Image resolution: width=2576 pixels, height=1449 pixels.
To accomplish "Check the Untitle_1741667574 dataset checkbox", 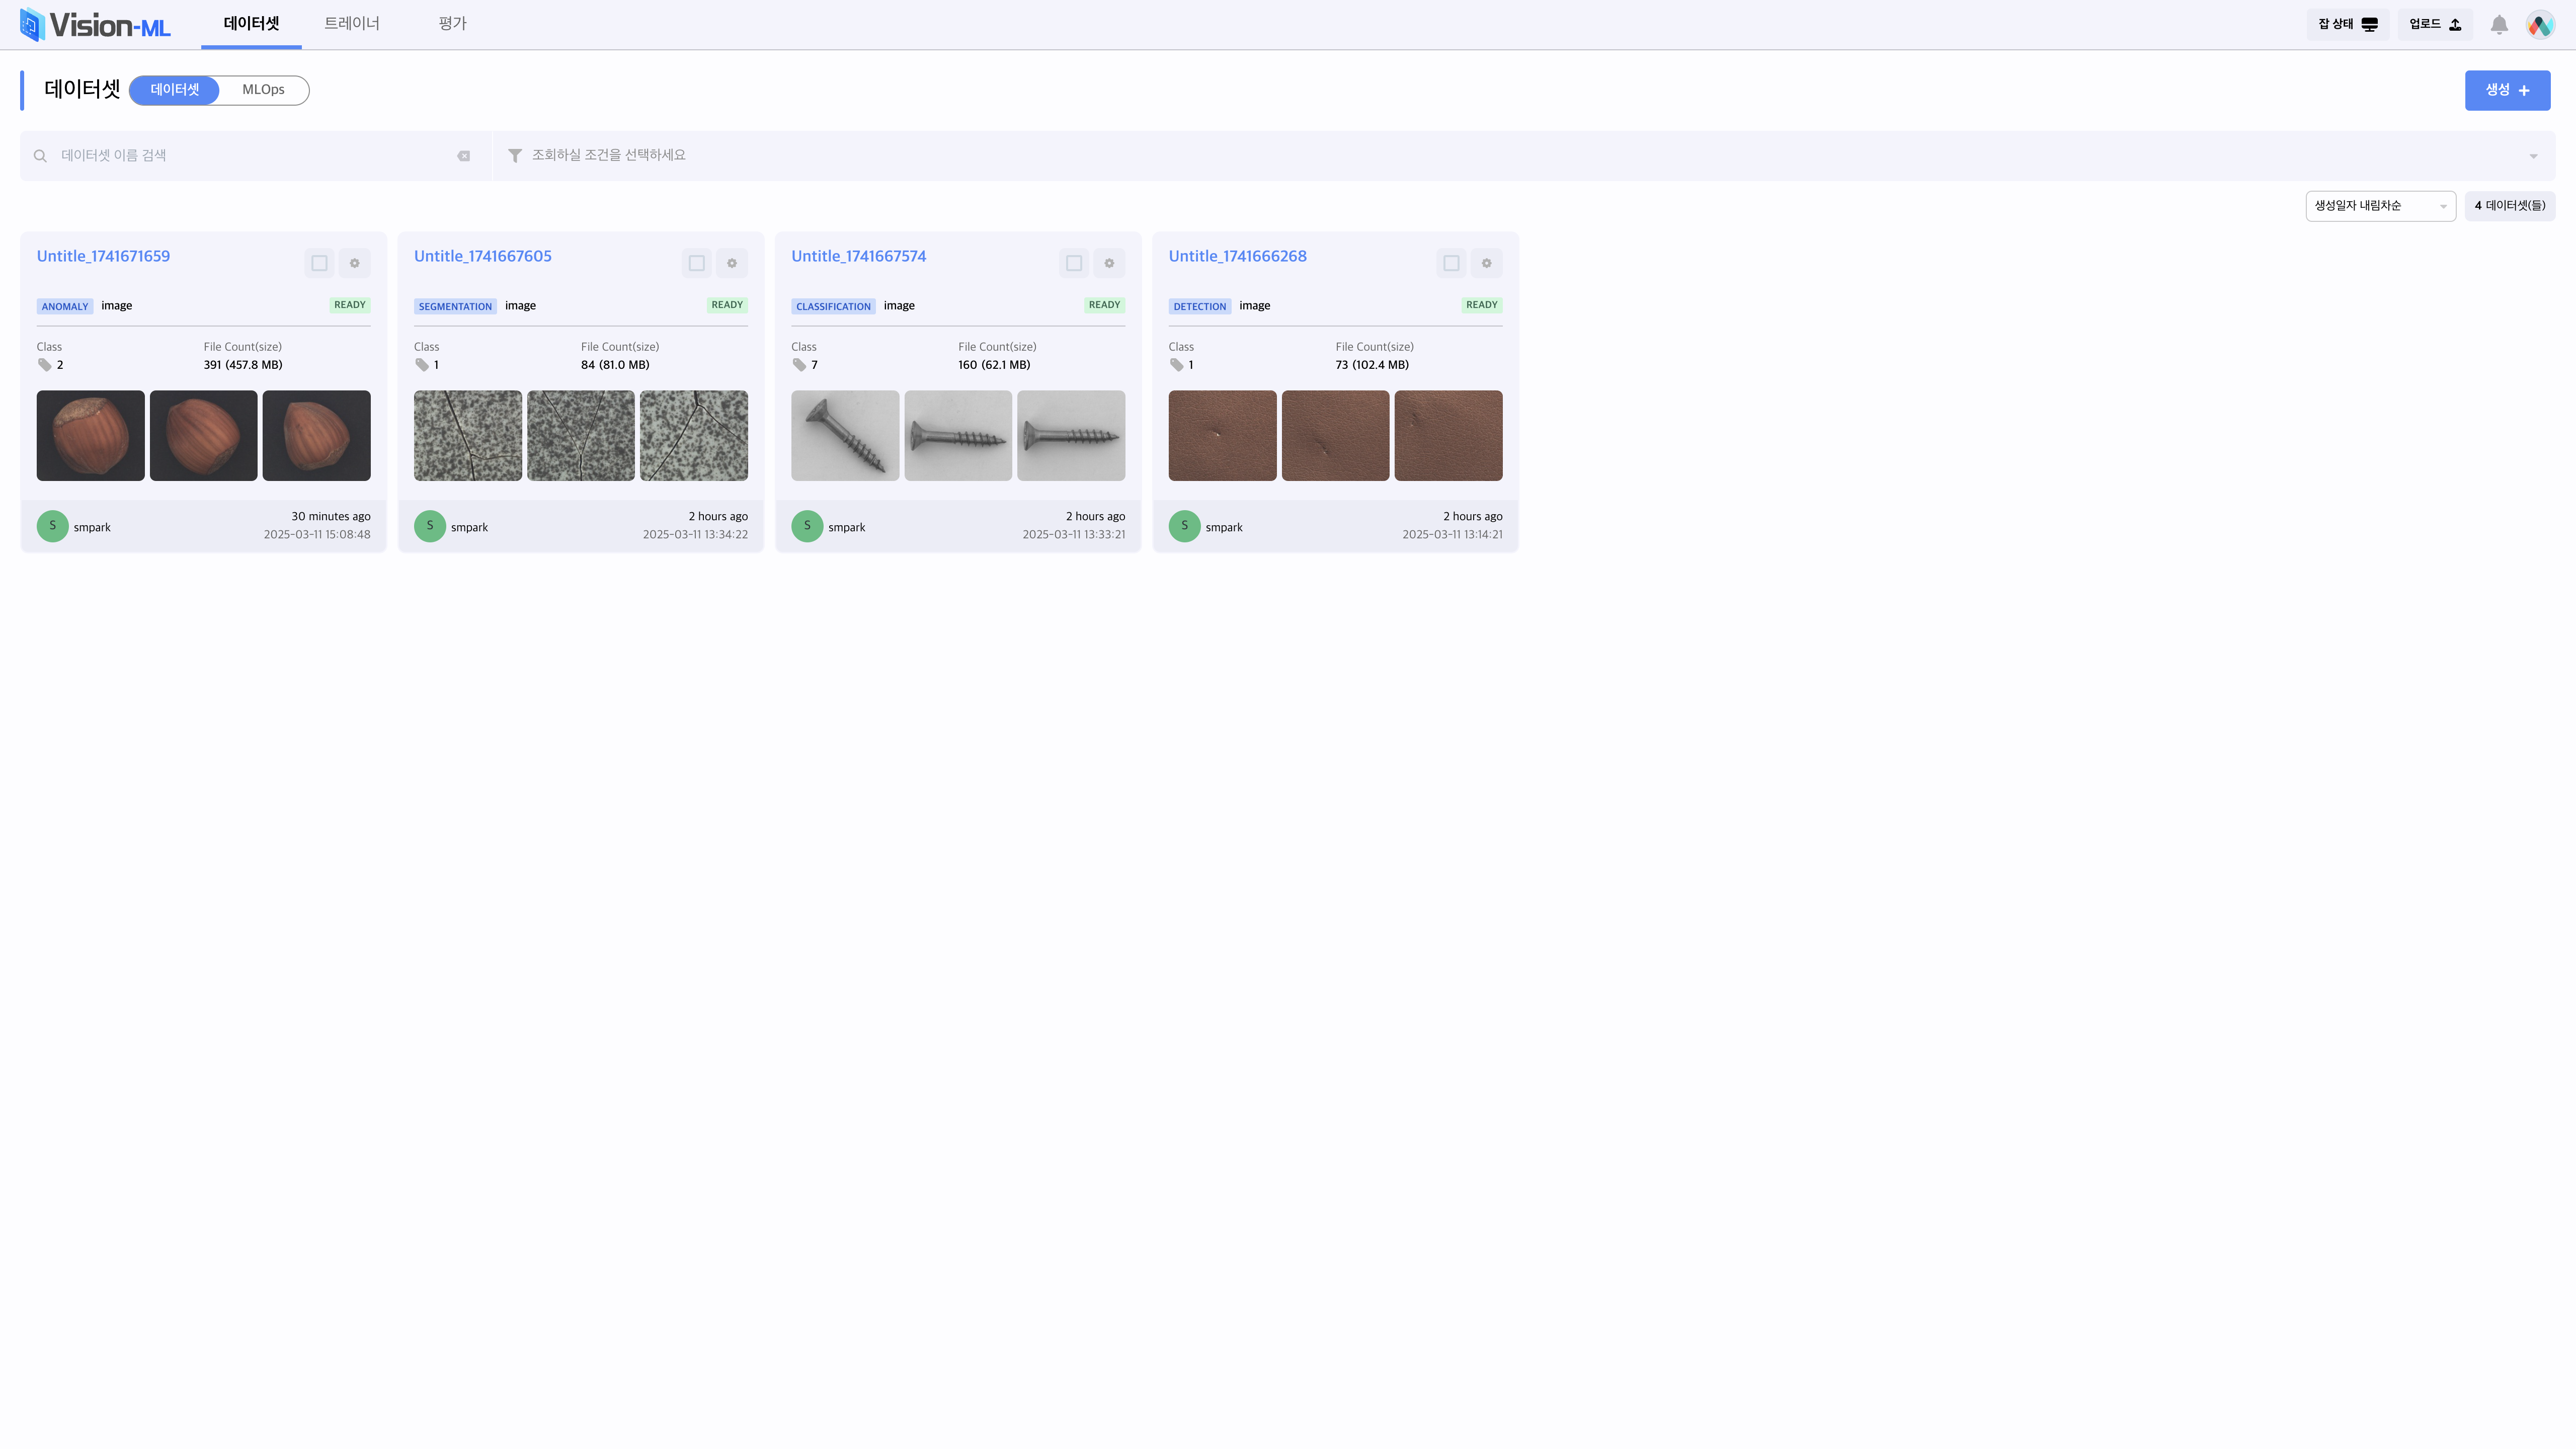I will point(1074,263).
